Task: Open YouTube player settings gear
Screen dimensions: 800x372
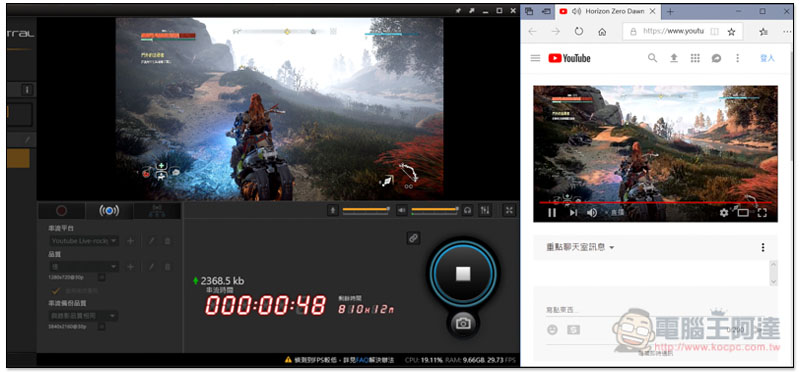Action: pos(724,213)
